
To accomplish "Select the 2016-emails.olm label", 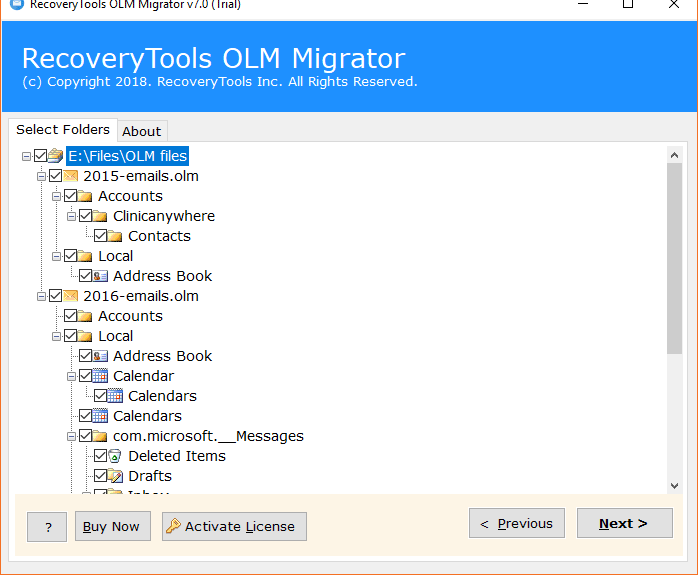I will click(141, 296).
